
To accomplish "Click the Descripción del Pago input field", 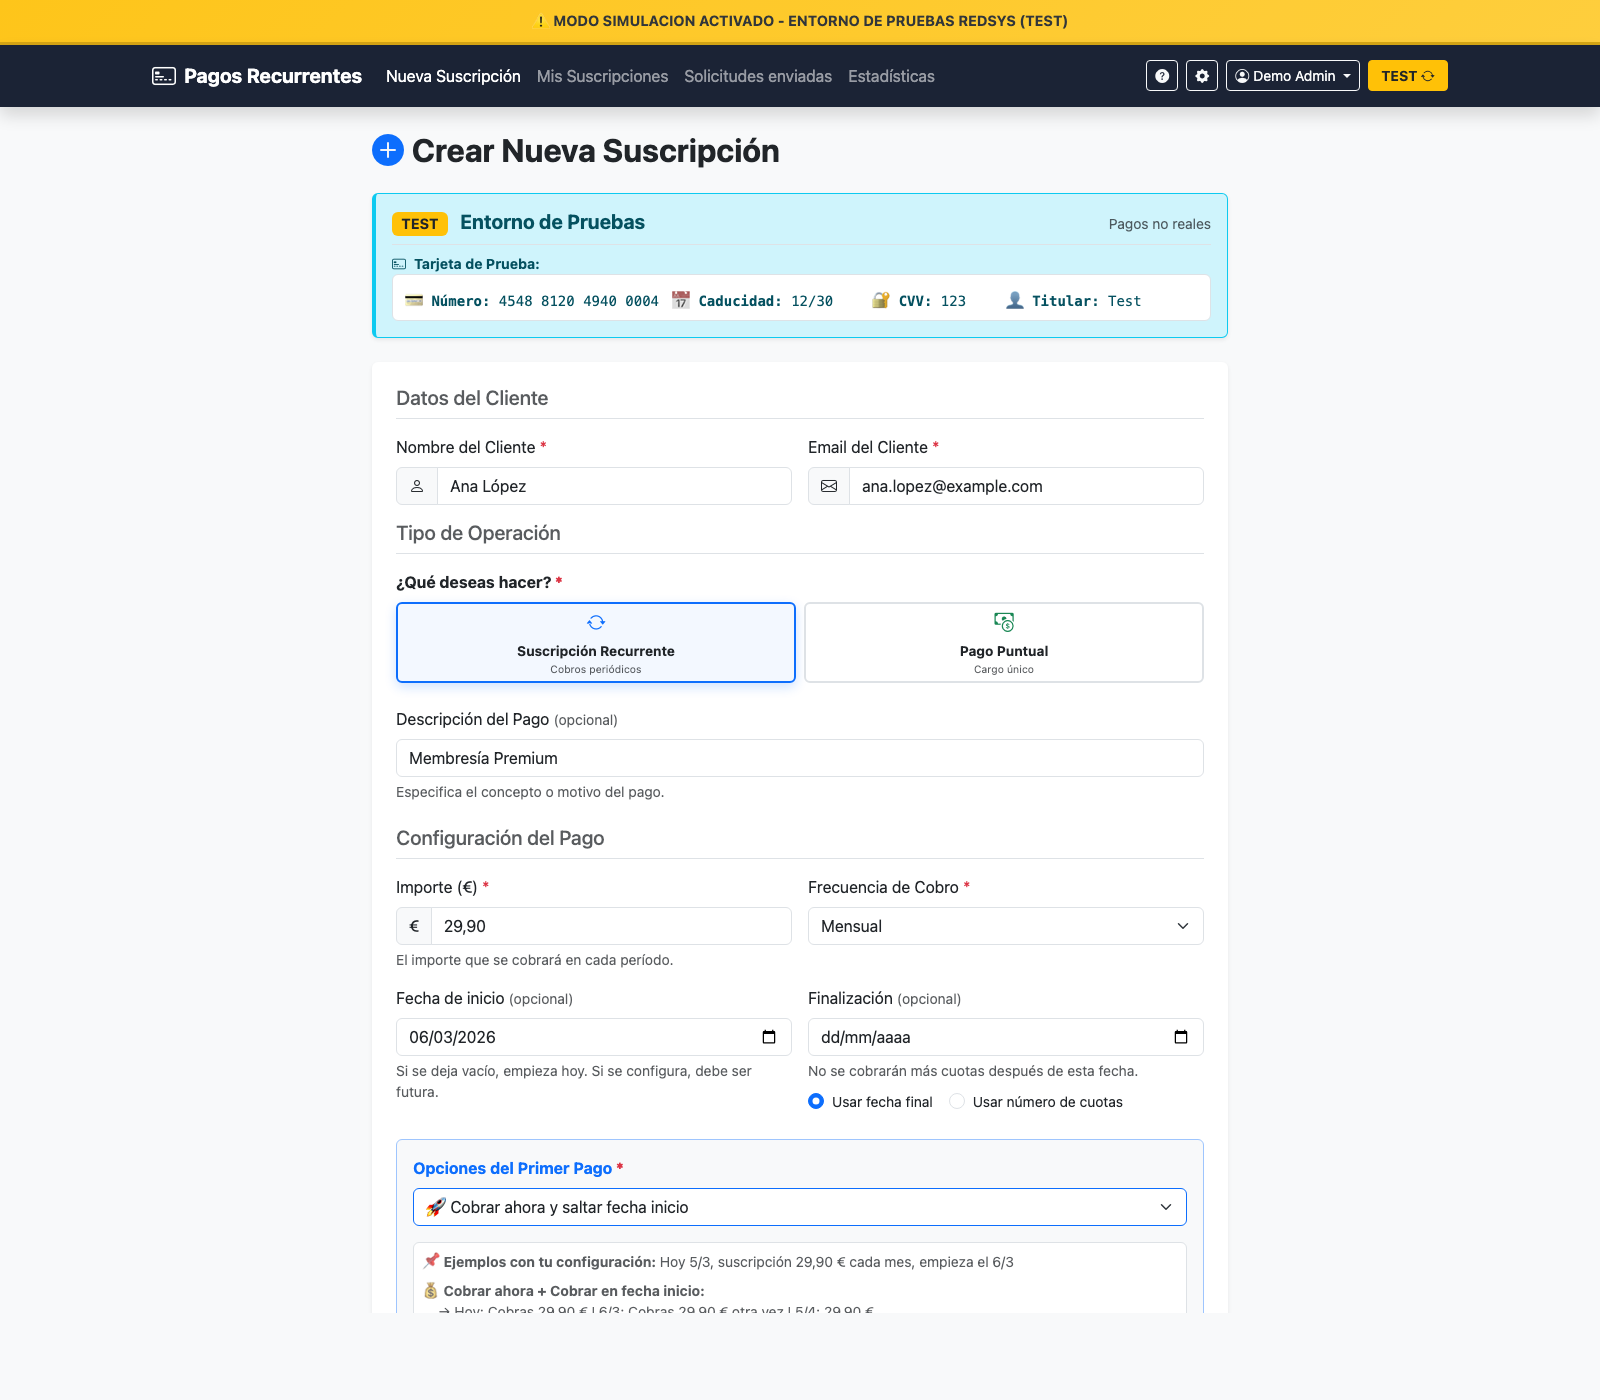I will 799,758.
